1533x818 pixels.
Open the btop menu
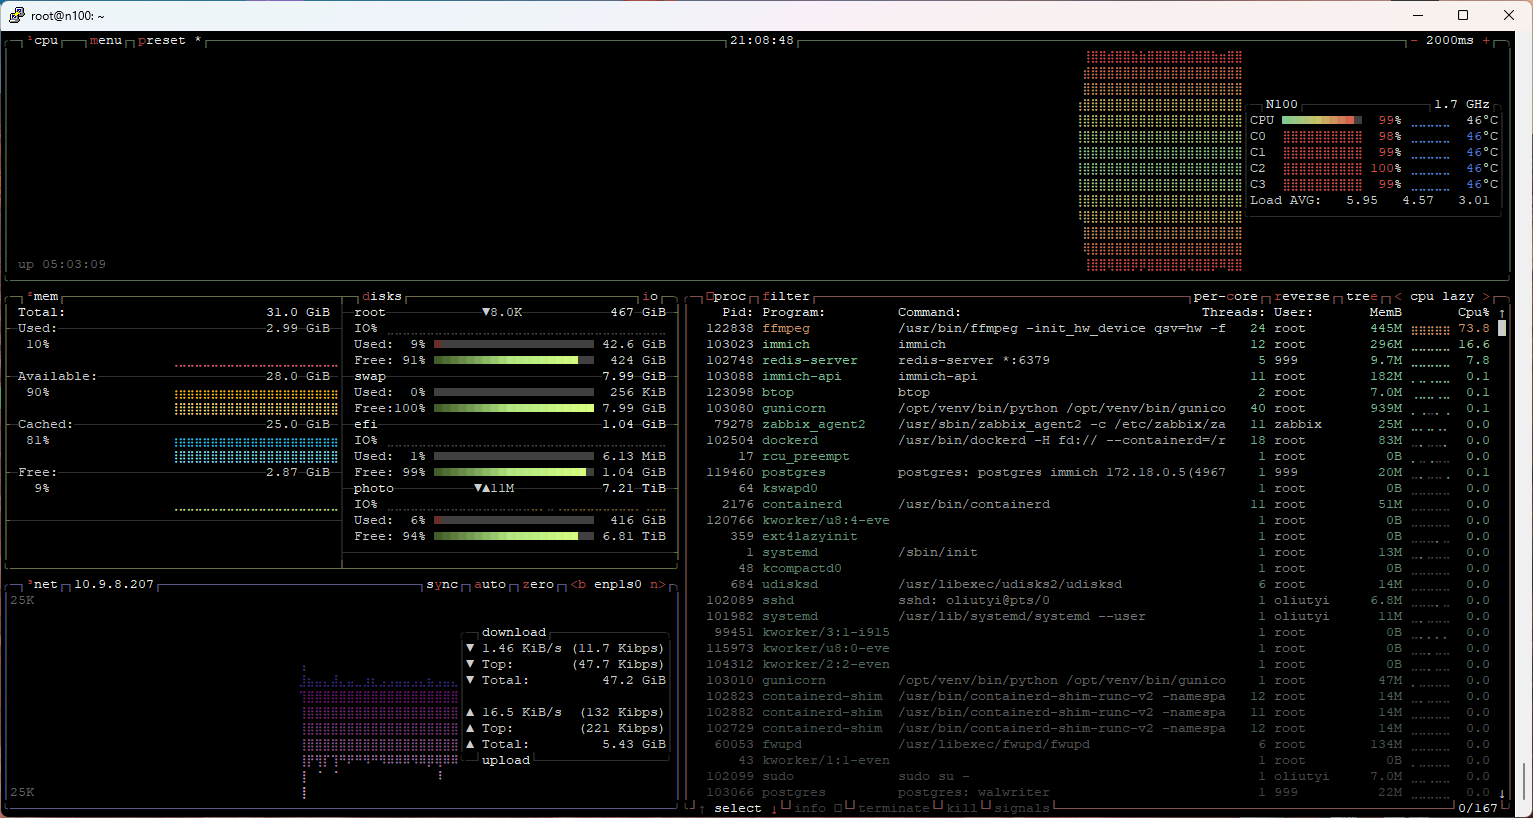click(x=106, y=41)
